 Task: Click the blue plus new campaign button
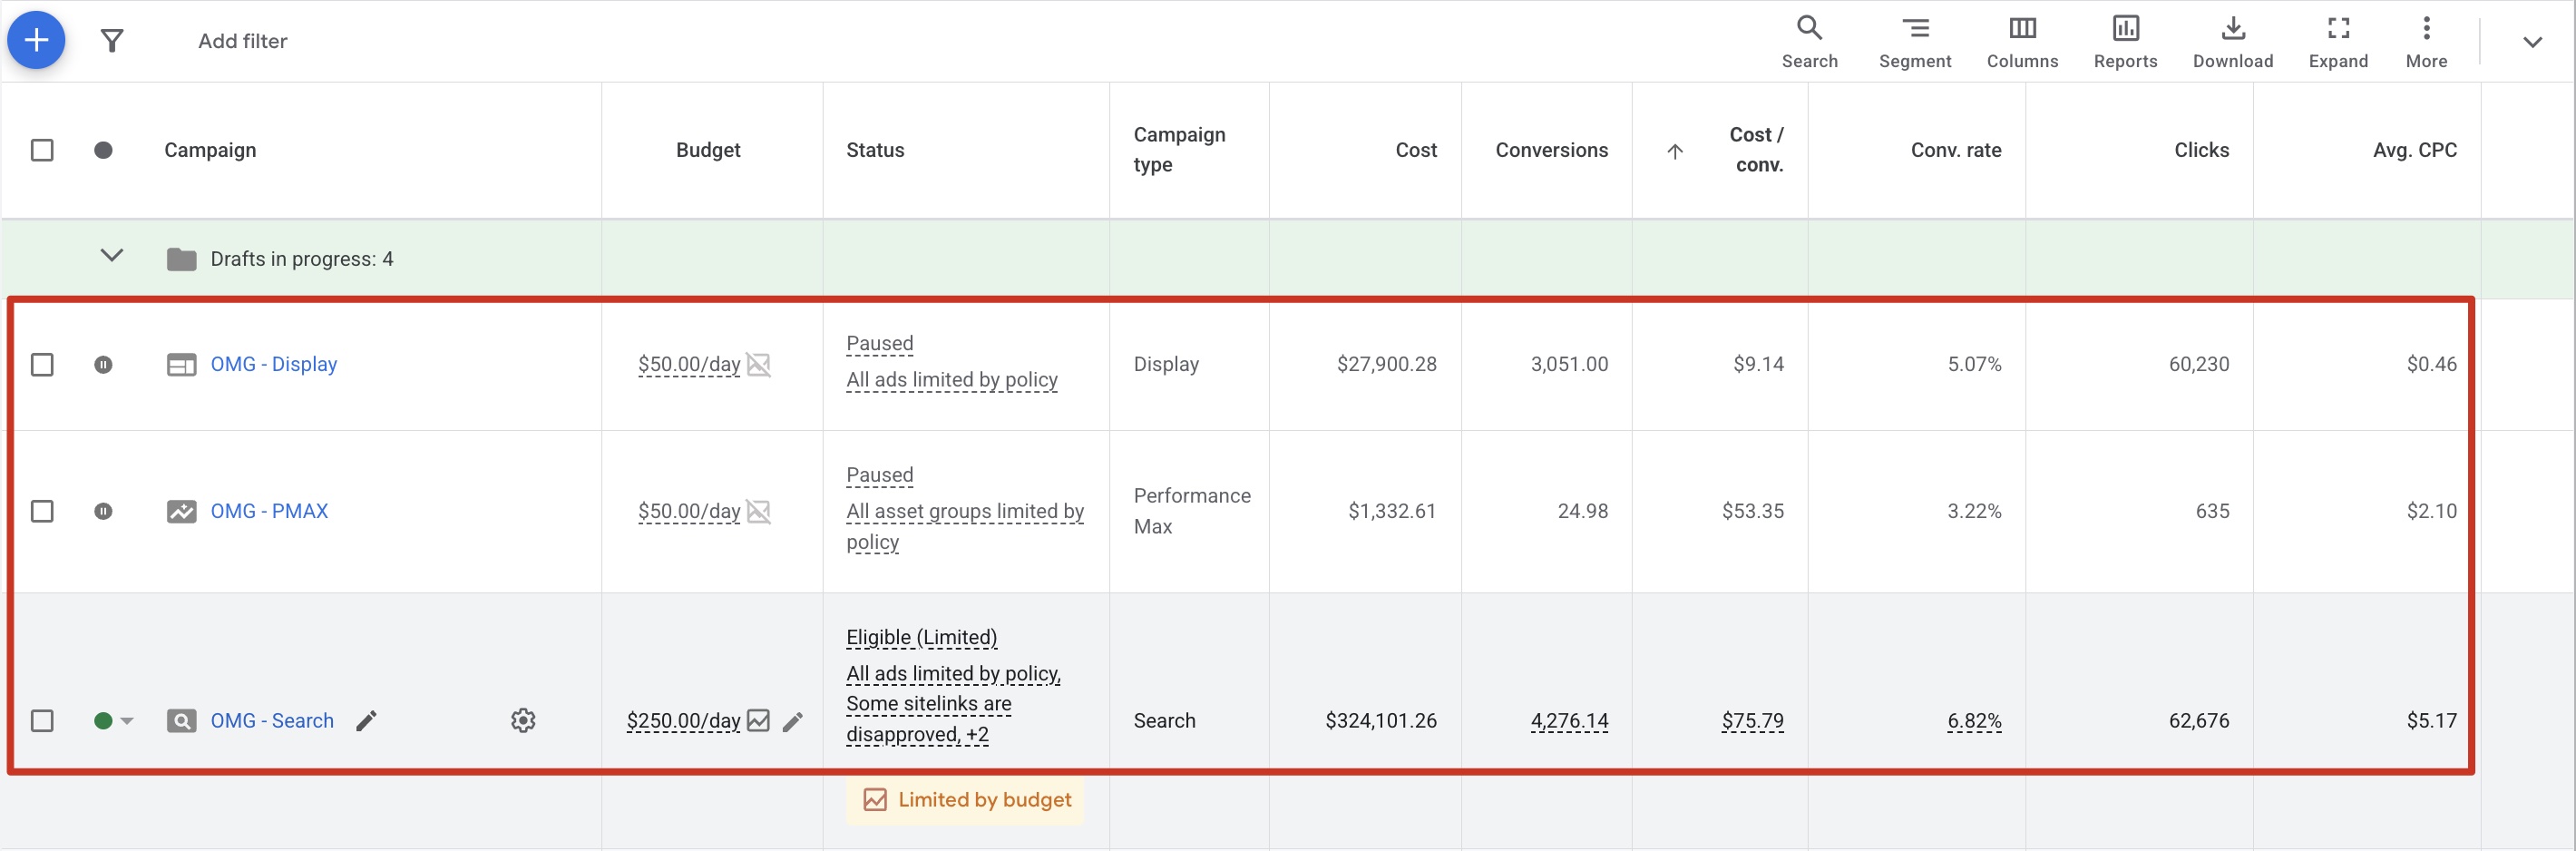click(36, 40)
